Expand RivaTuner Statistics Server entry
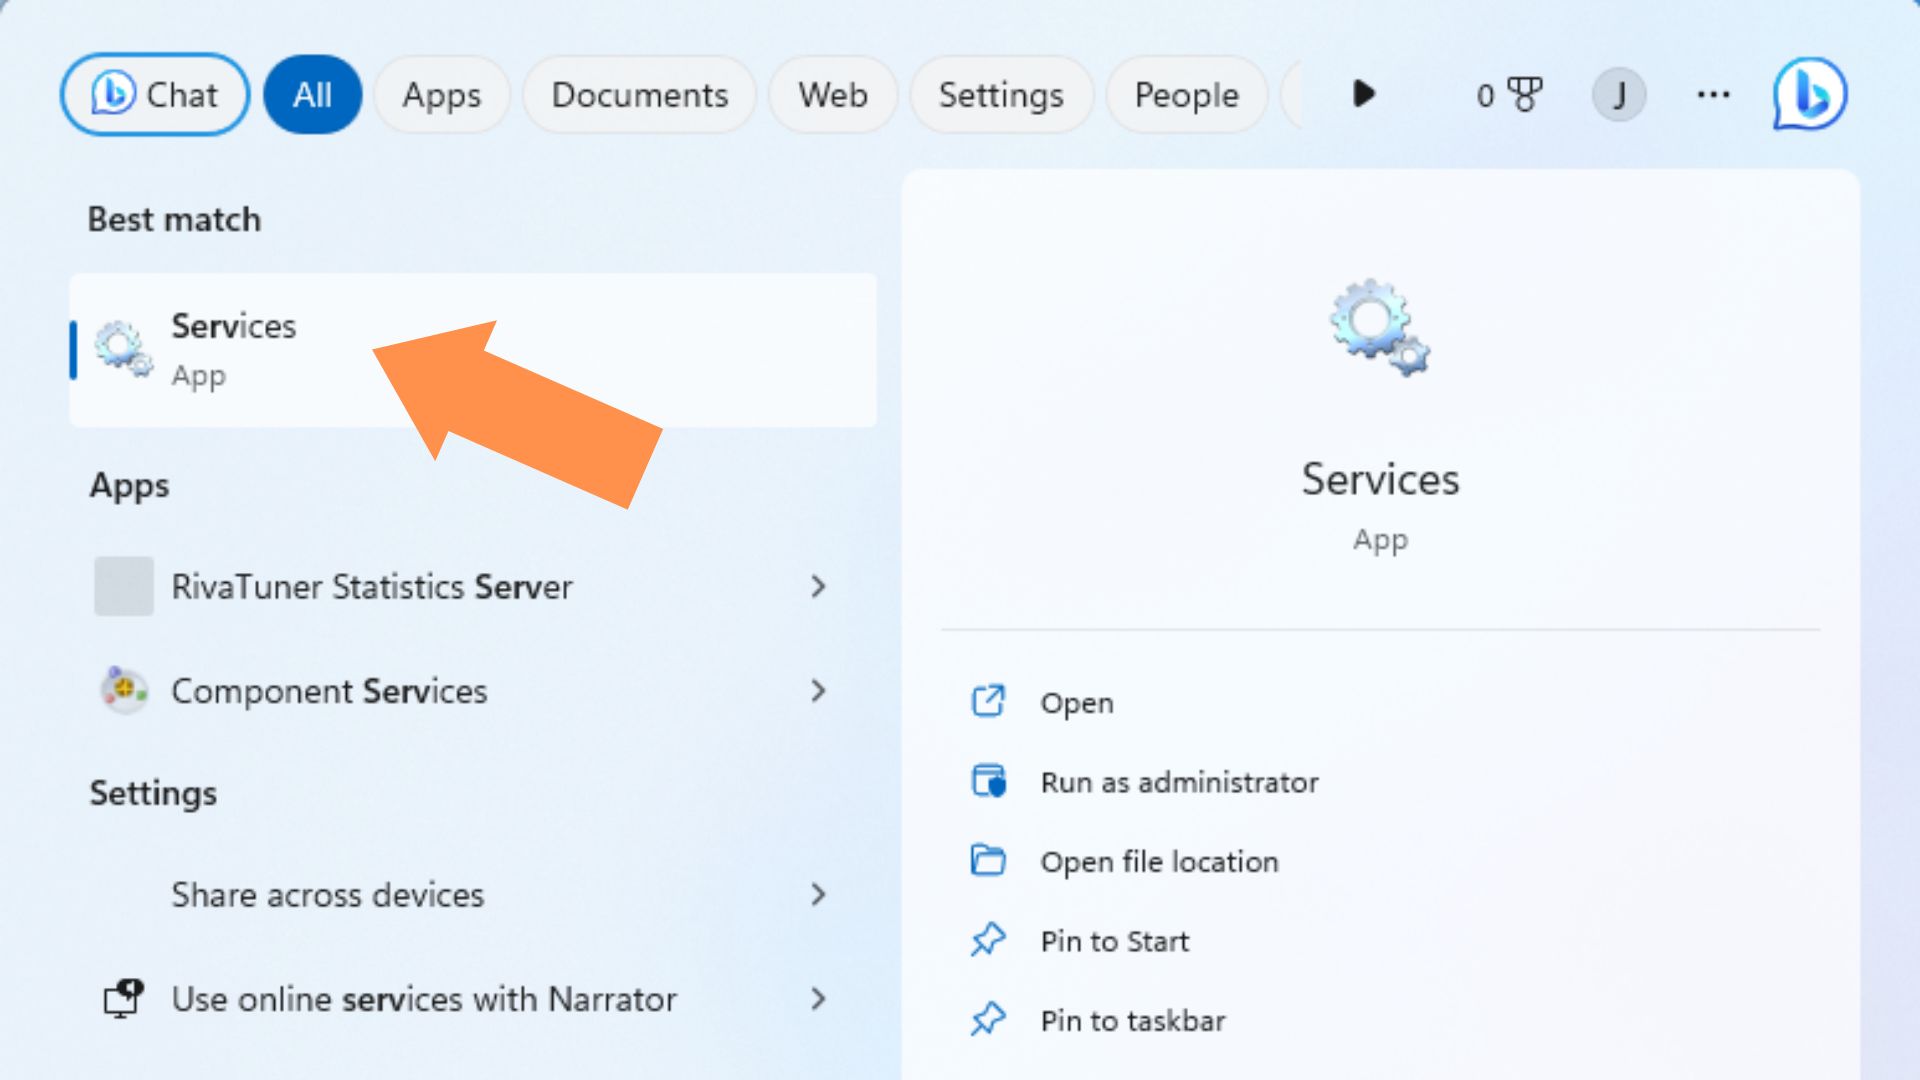Image resolution: width=1920 pixels, height=1080 pixels. [x=820, y=587]
